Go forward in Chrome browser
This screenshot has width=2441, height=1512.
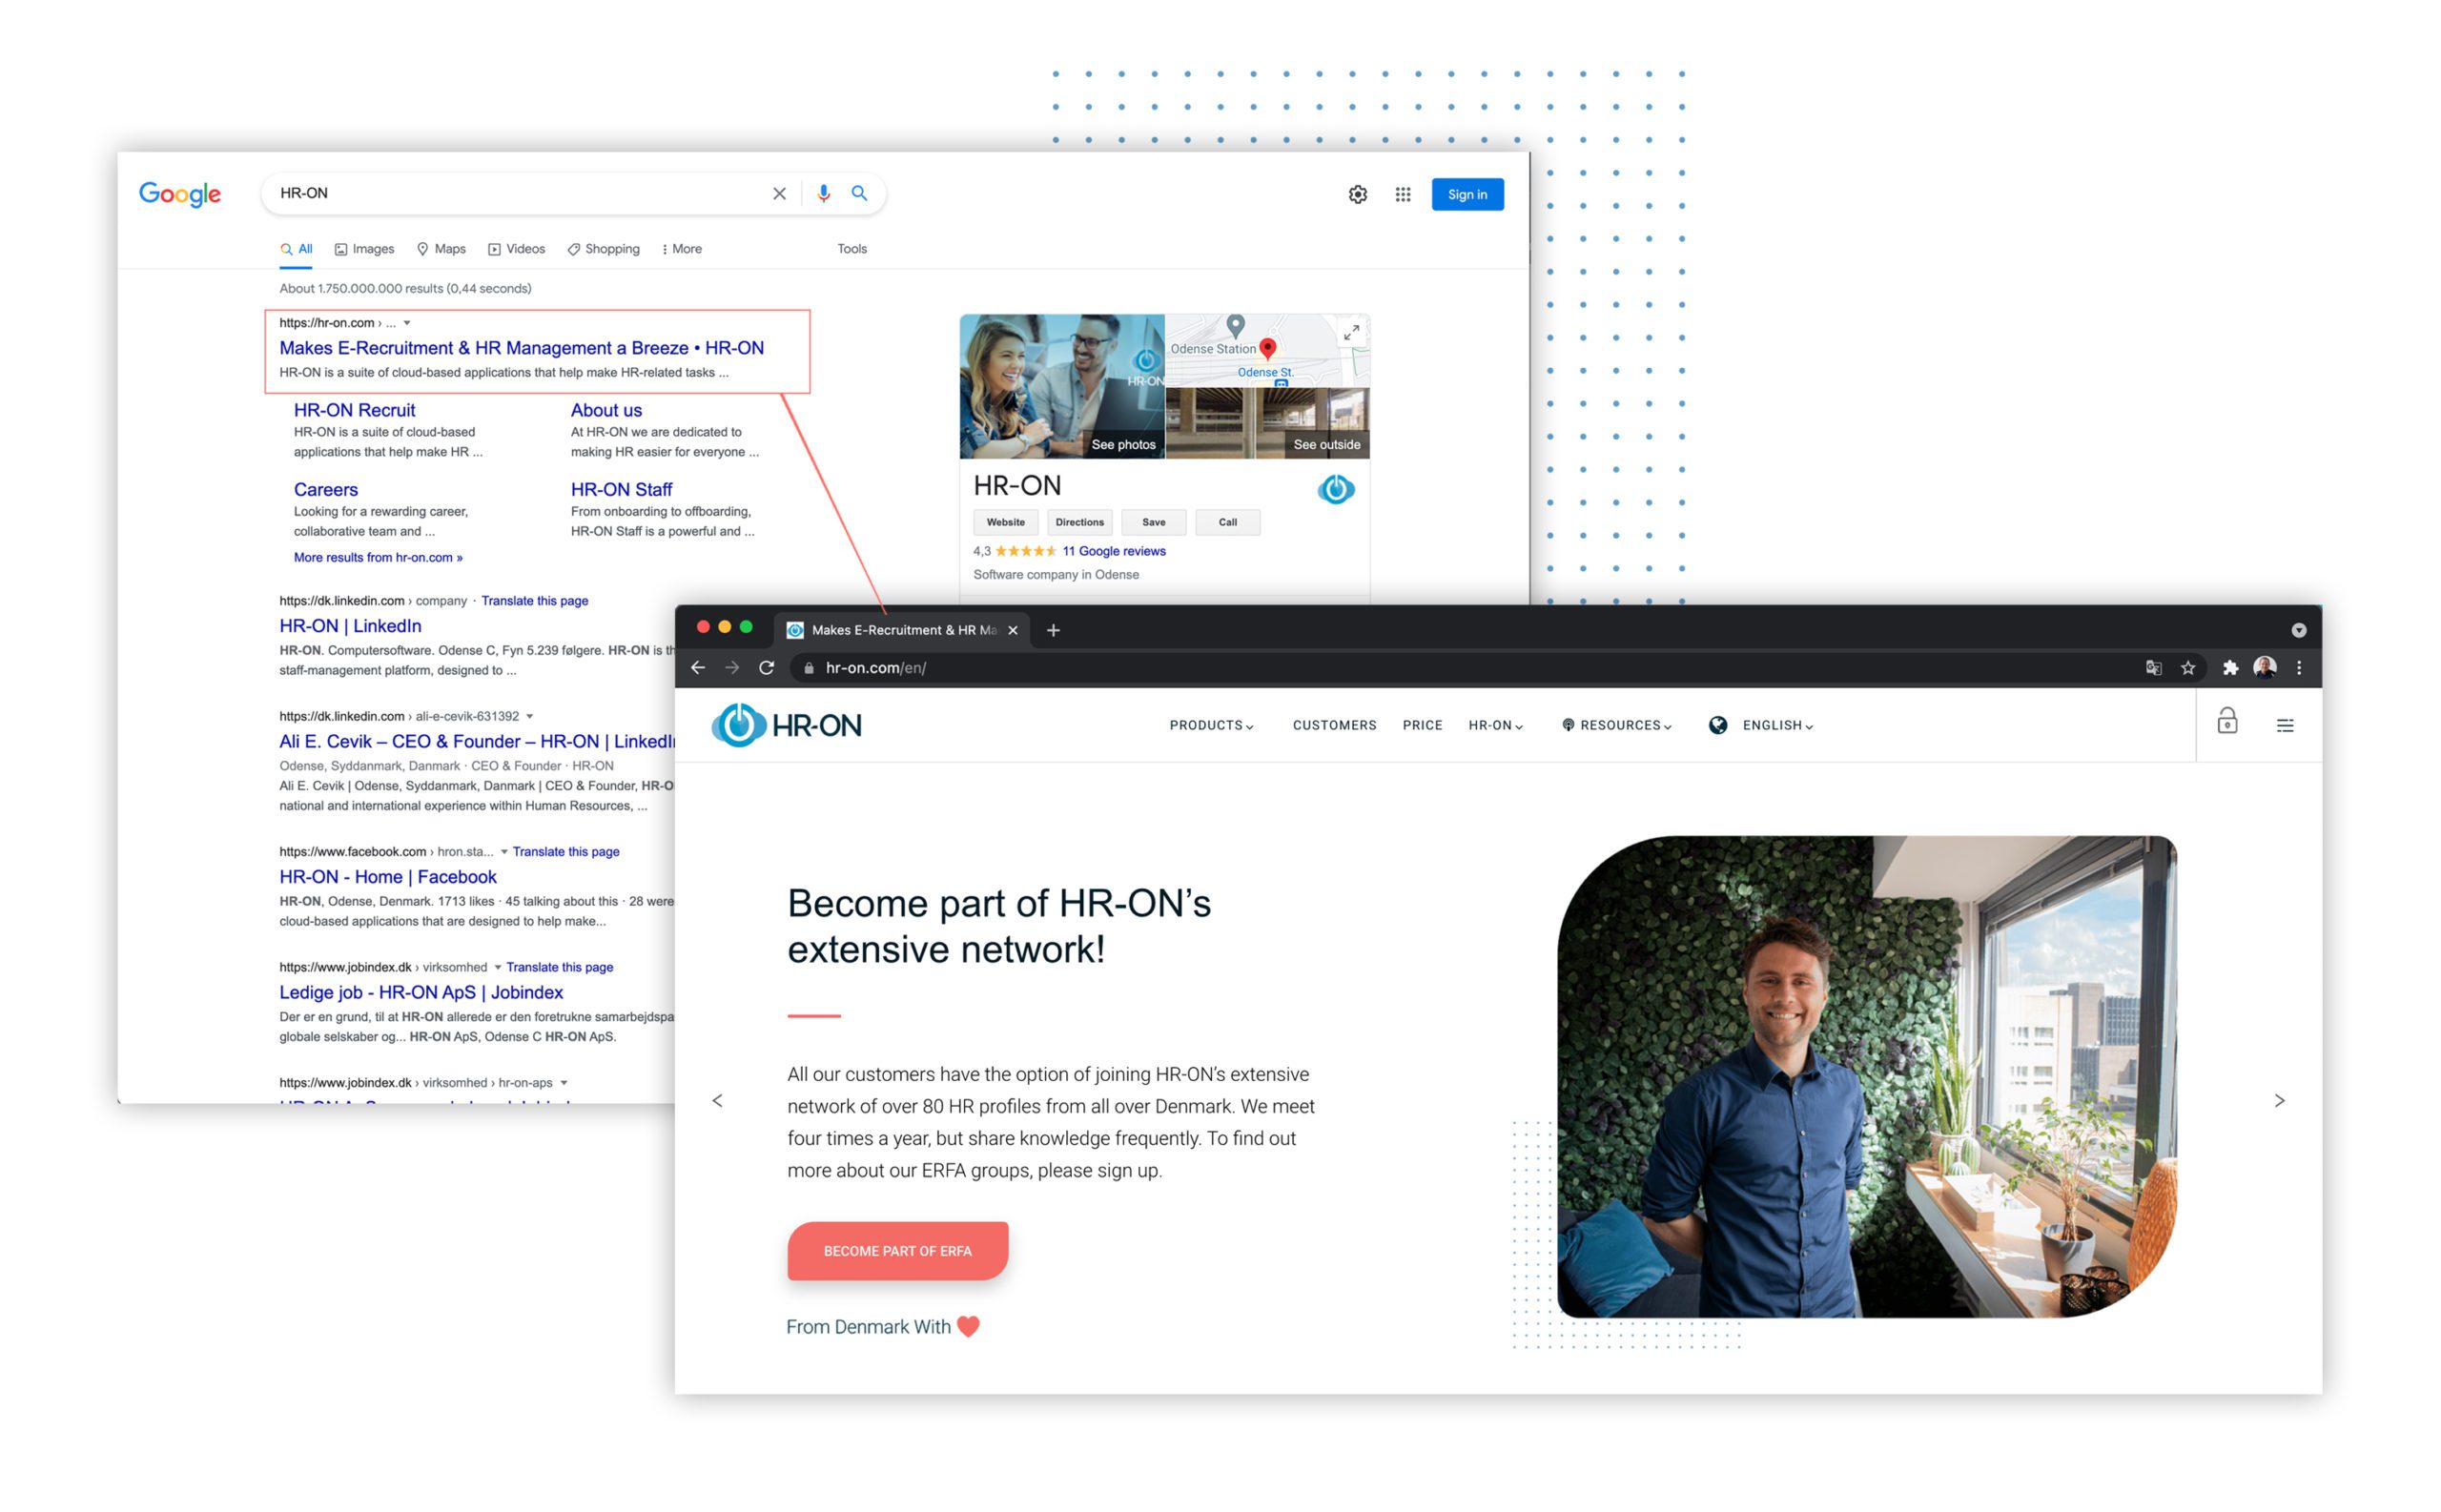tap(732, 668)
